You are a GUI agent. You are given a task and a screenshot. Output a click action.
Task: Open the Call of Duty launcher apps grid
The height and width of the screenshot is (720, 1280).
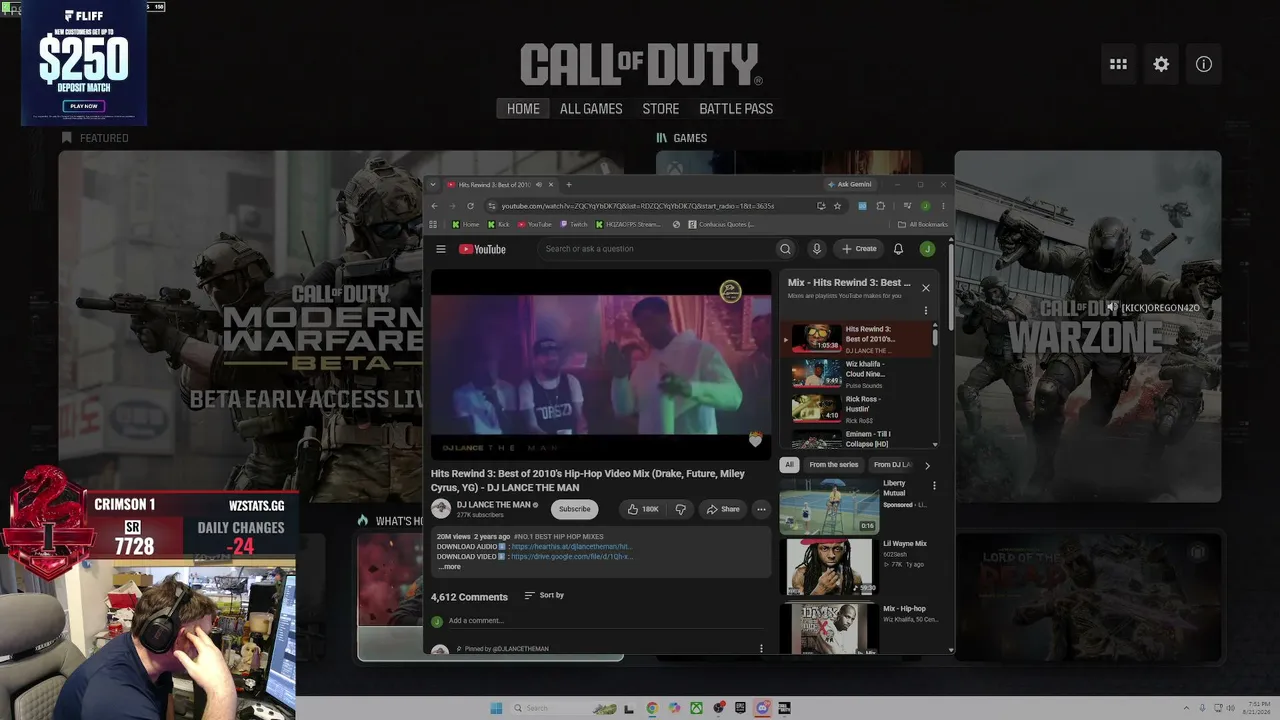point(1118,64)
